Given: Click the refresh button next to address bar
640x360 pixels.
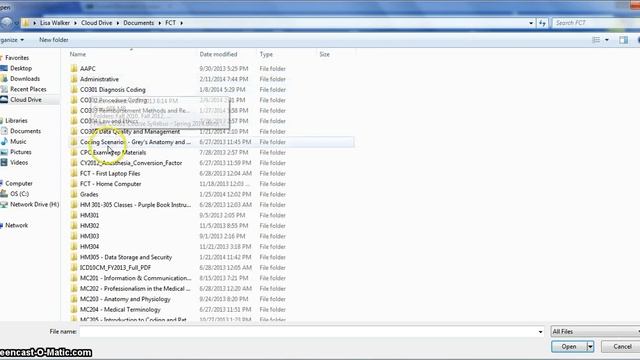Looking at the screenshot, I should click(542, 23).
